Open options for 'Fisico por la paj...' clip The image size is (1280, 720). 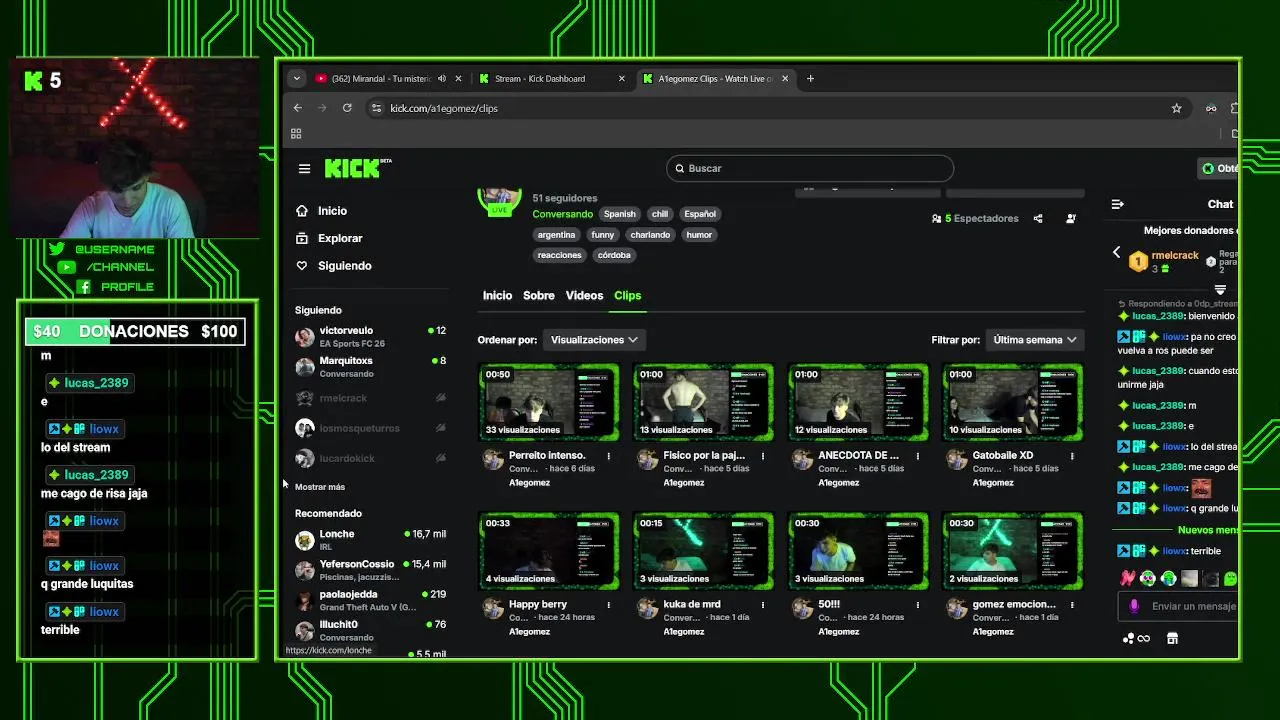[x=763, y=456]
